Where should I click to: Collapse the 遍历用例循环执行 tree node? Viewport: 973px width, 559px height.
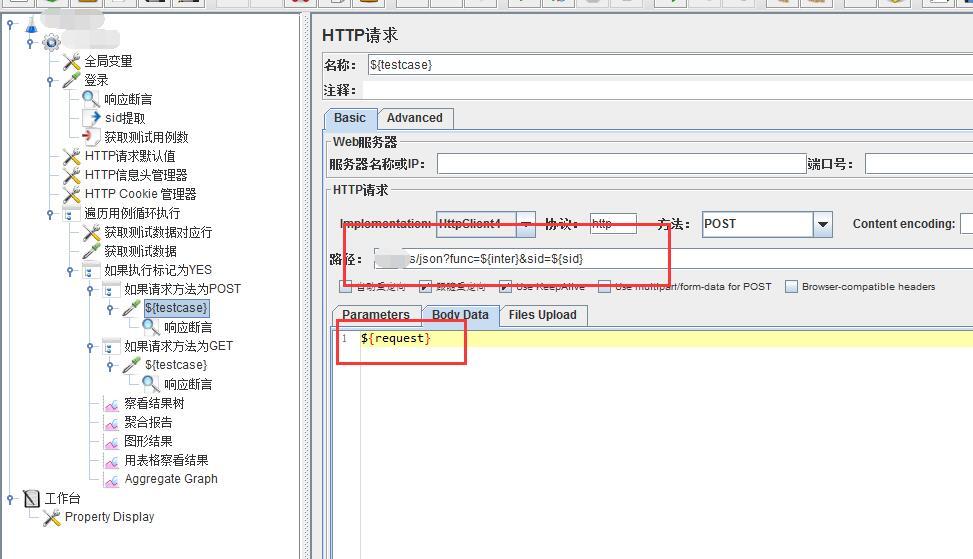50,213
